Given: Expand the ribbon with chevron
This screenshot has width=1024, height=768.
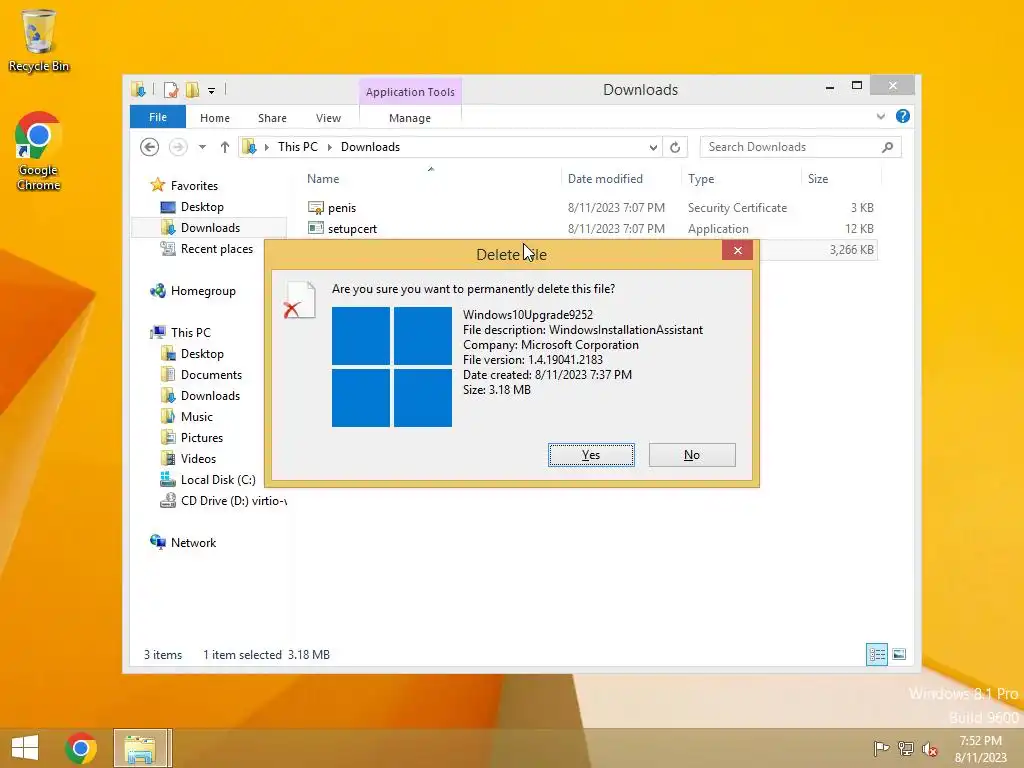Looking at the screenshot, I should coord(881,116).
